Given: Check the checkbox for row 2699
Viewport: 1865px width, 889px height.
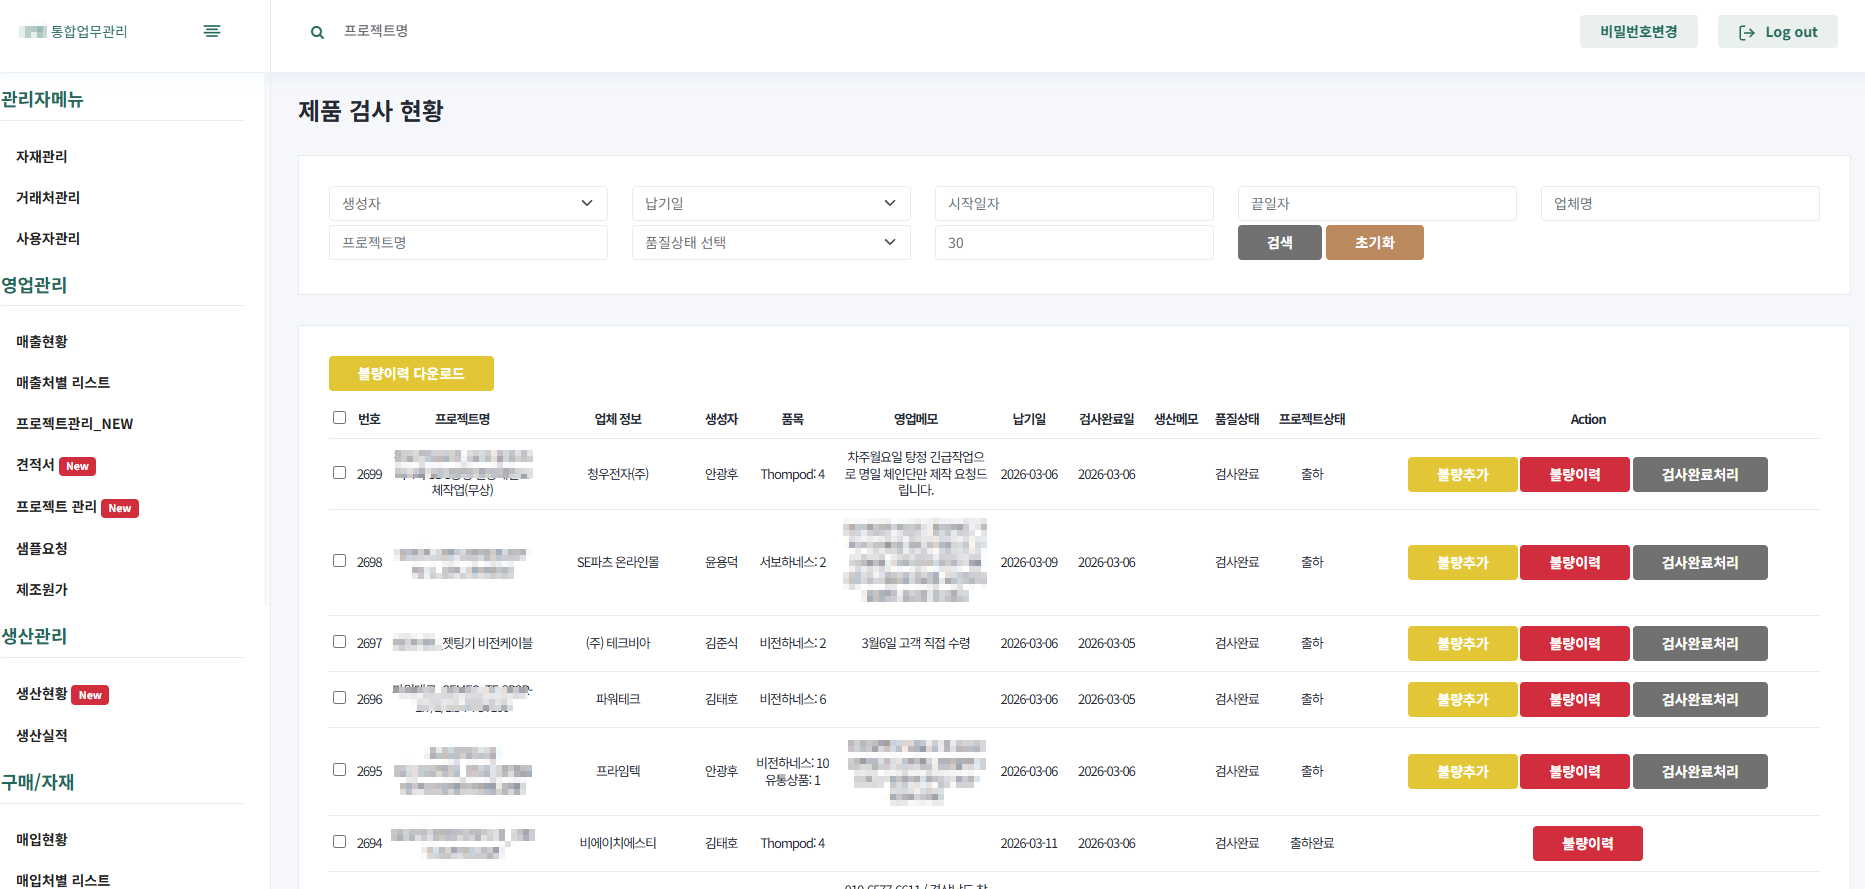Looking at the screenshot, I should tap(339, 473).
